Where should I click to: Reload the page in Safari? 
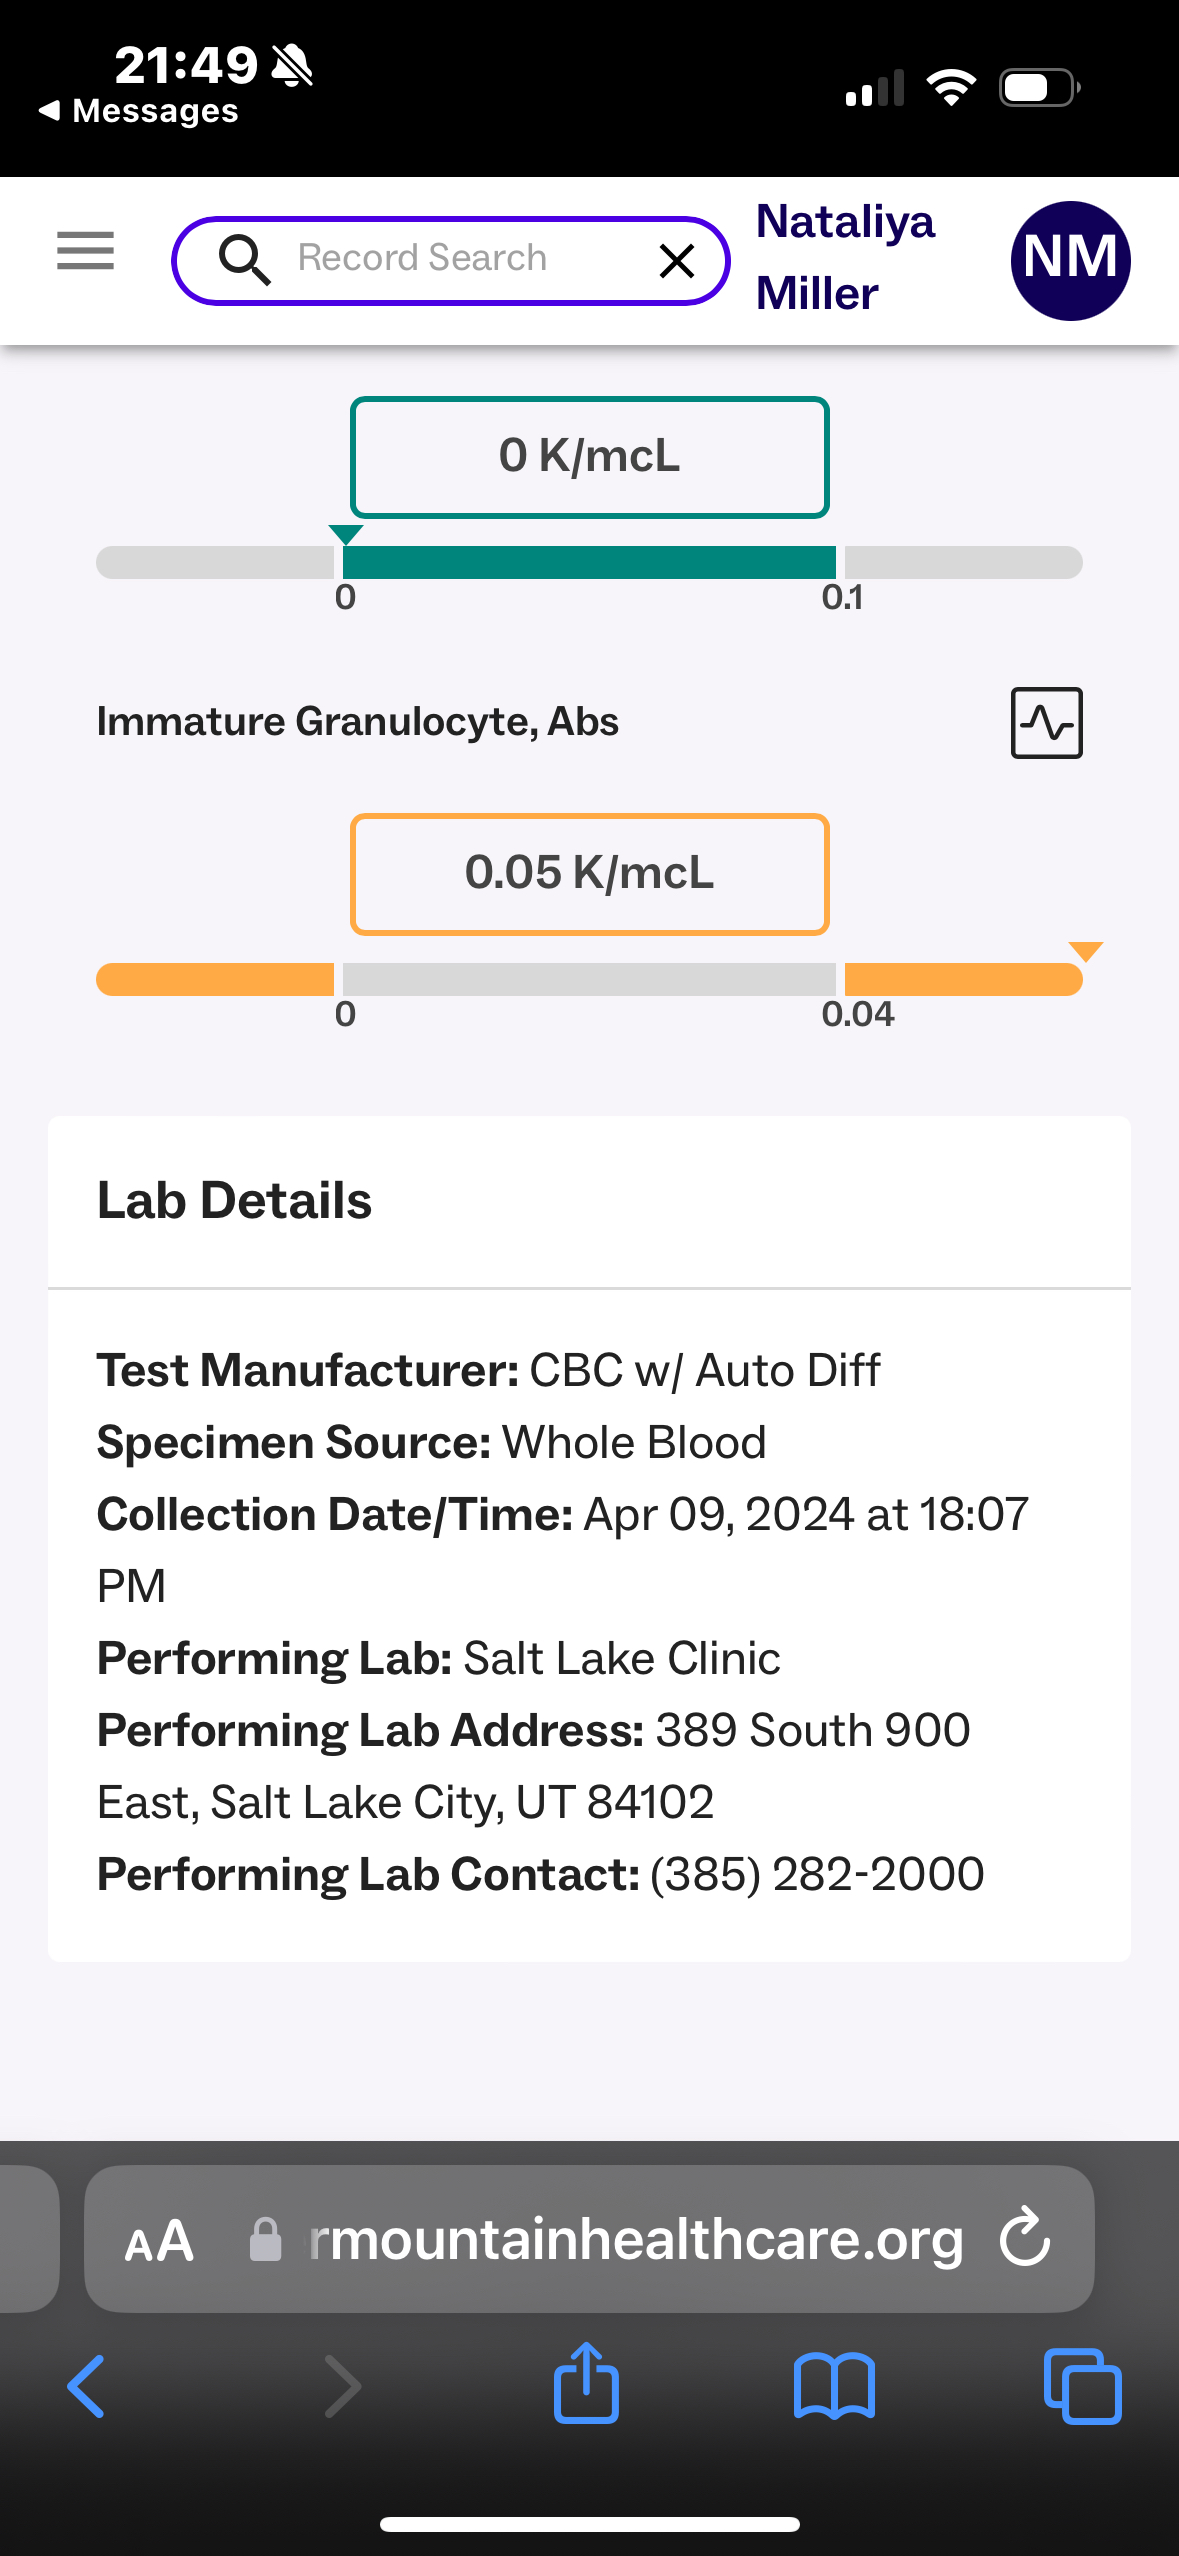click(1025, 2237)
